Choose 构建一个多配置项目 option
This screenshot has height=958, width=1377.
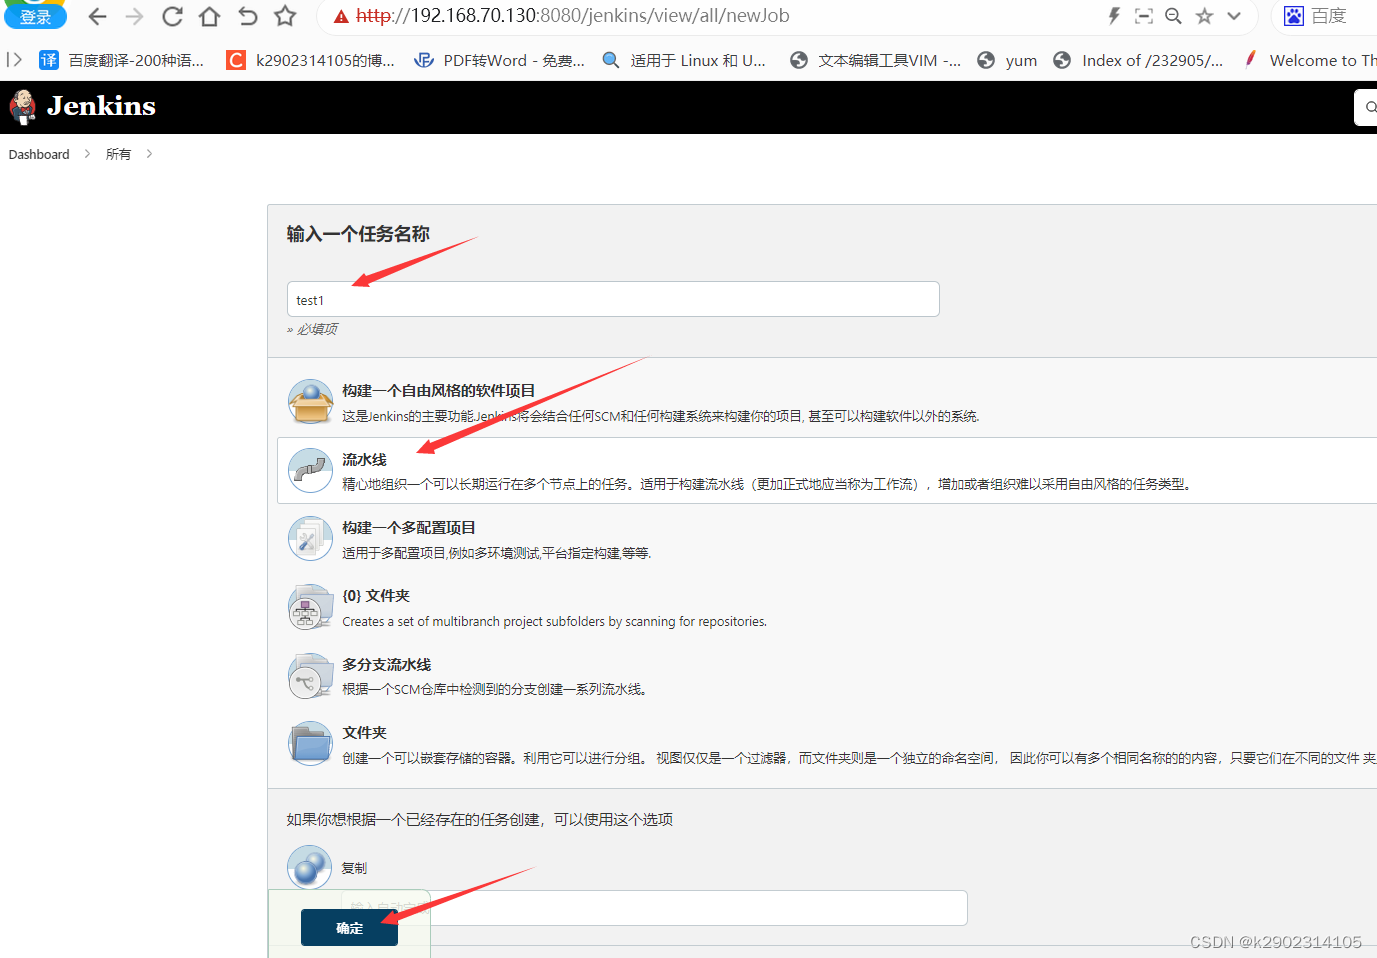409,528
